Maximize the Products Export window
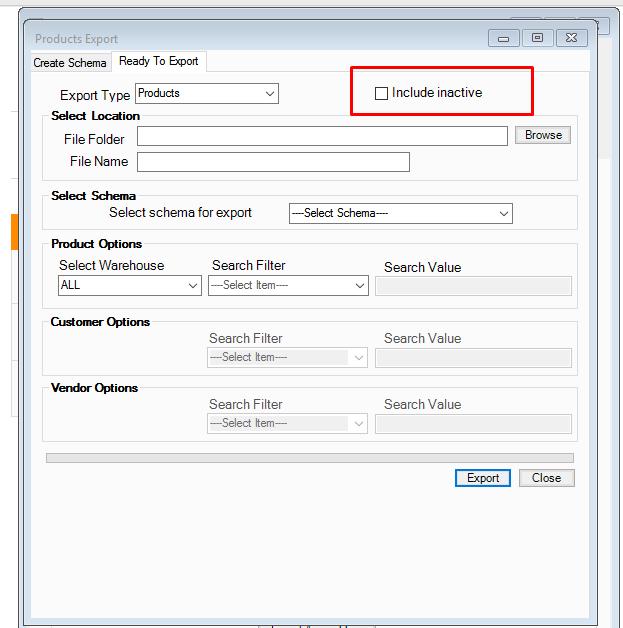The image size is (623, 628). 538,38
